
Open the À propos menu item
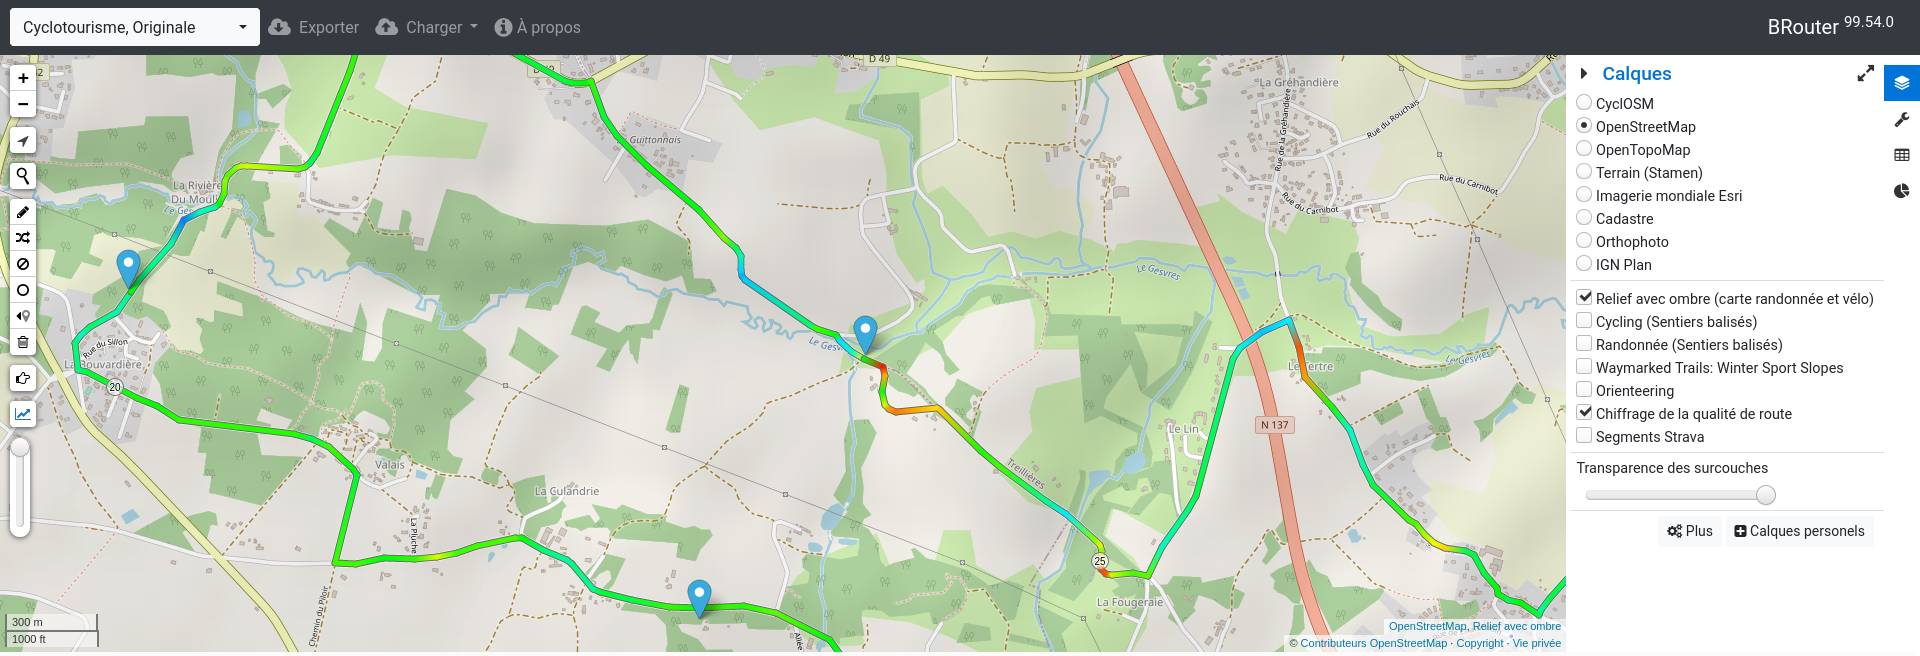[x=538, y=27]
